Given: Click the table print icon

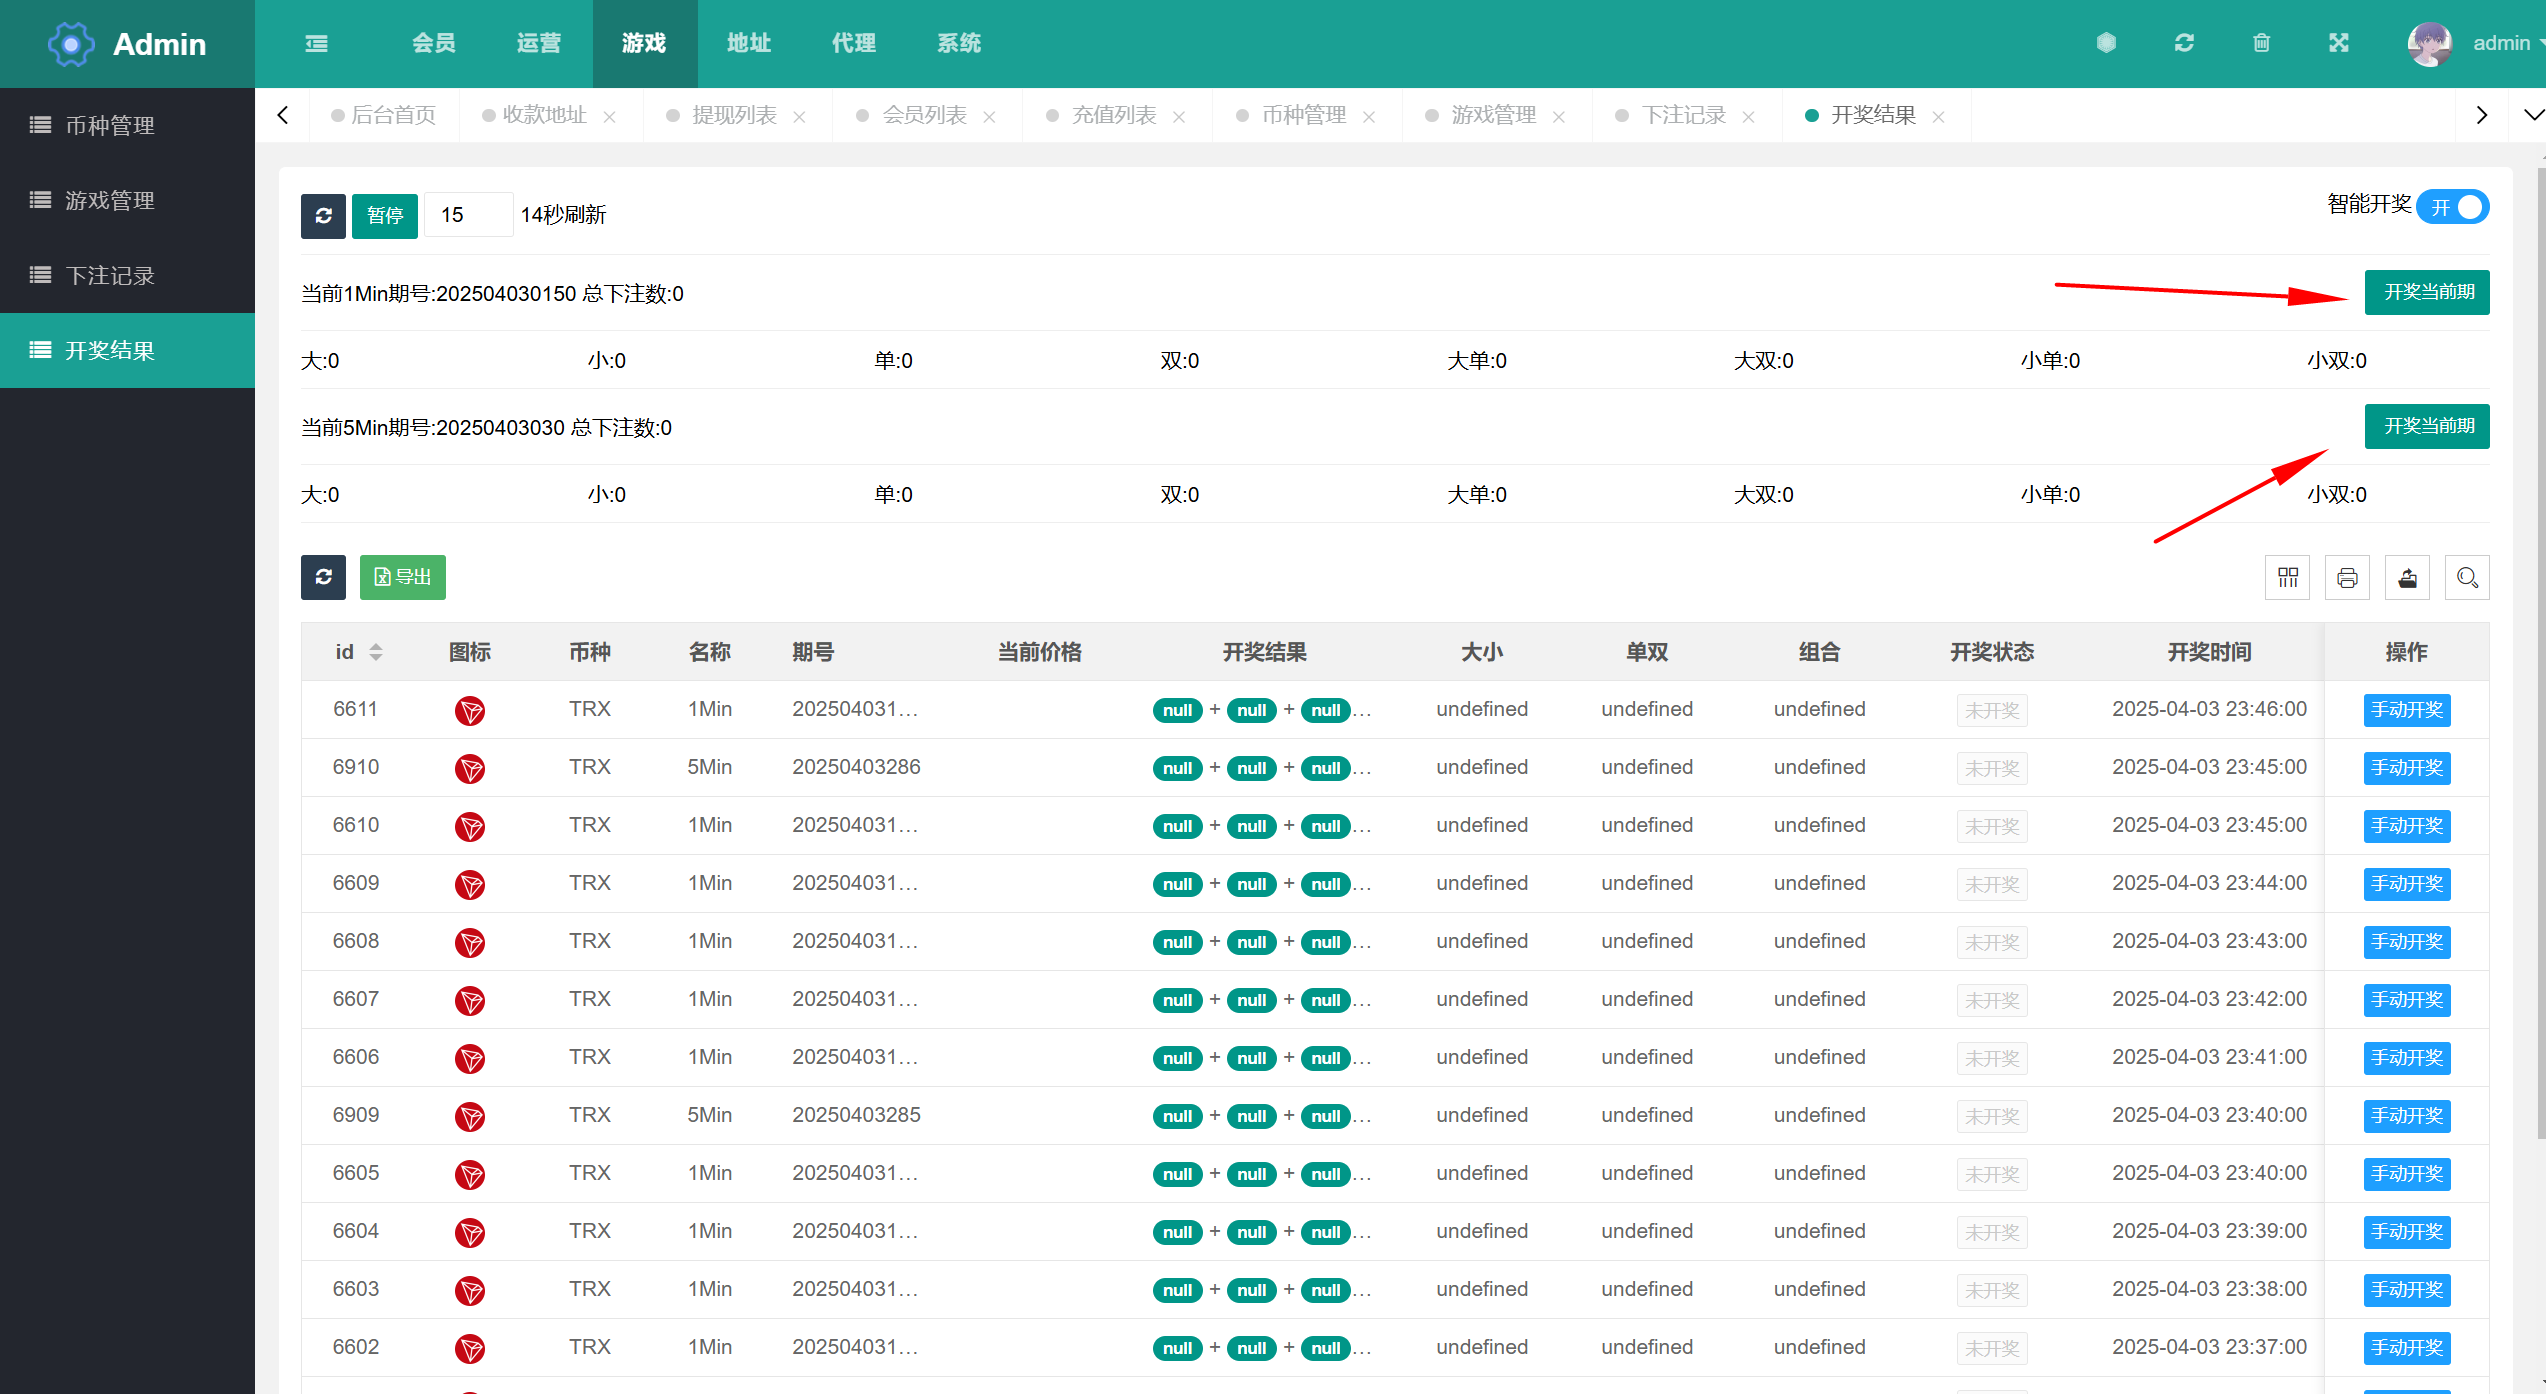Looking at the screenshot, I should point(2347,578).
